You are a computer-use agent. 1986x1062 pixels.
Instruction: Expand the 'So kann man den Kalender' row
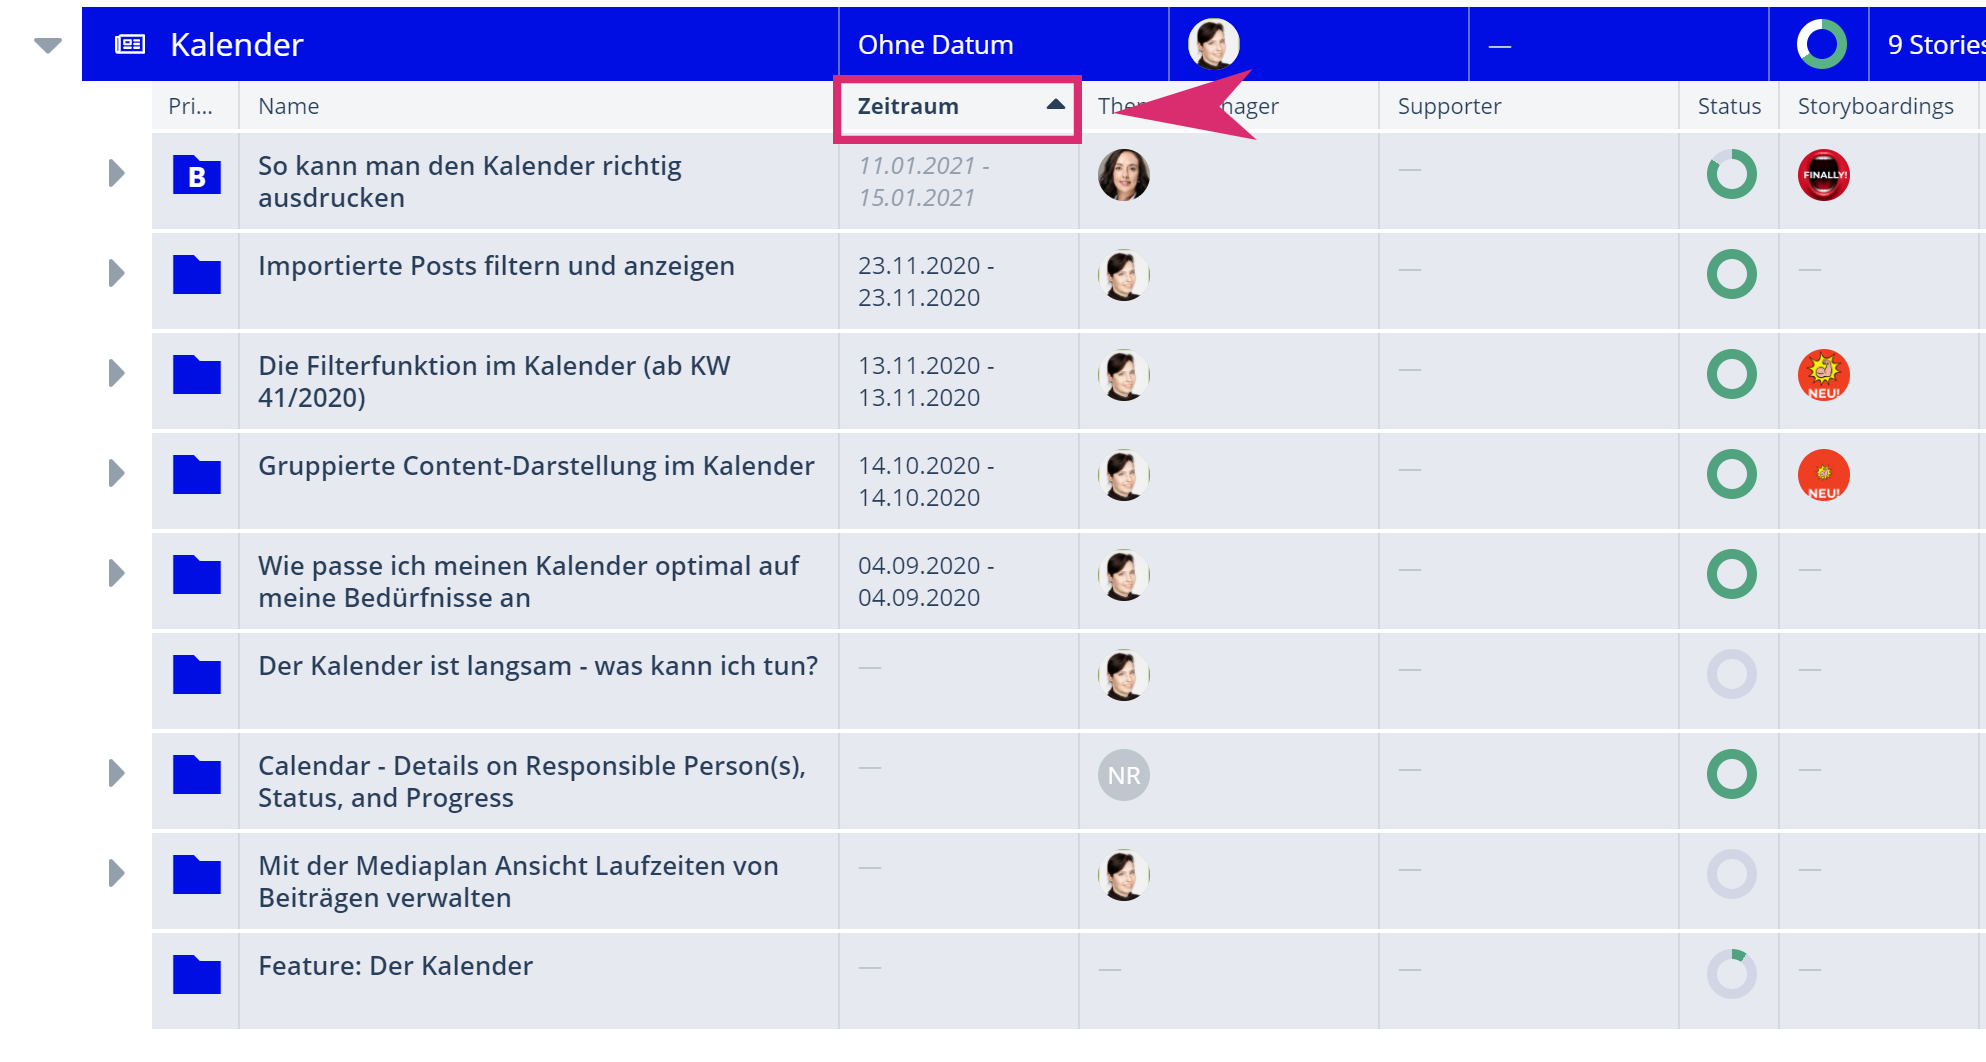click(116, 173)
